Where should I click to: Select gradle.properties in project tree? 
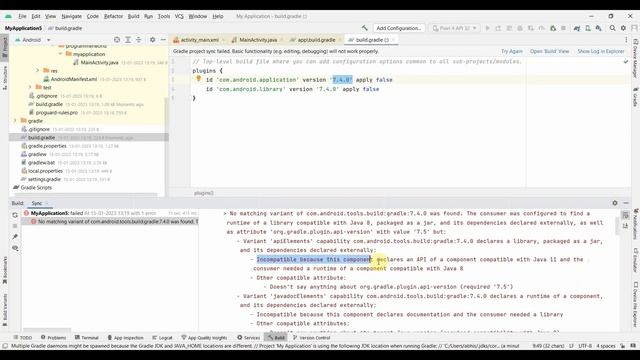(47, 146)
